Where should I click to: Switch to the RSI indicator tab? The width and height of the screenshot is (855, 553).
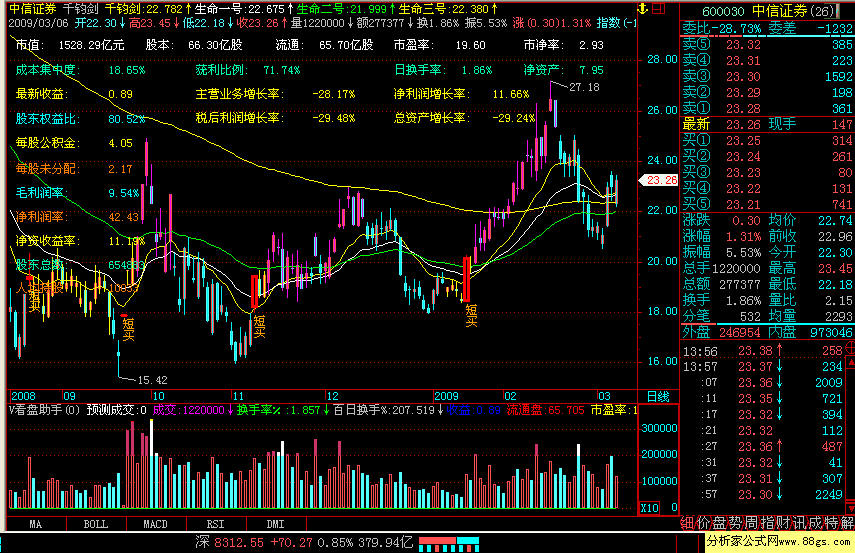click(x=215, y=524)
